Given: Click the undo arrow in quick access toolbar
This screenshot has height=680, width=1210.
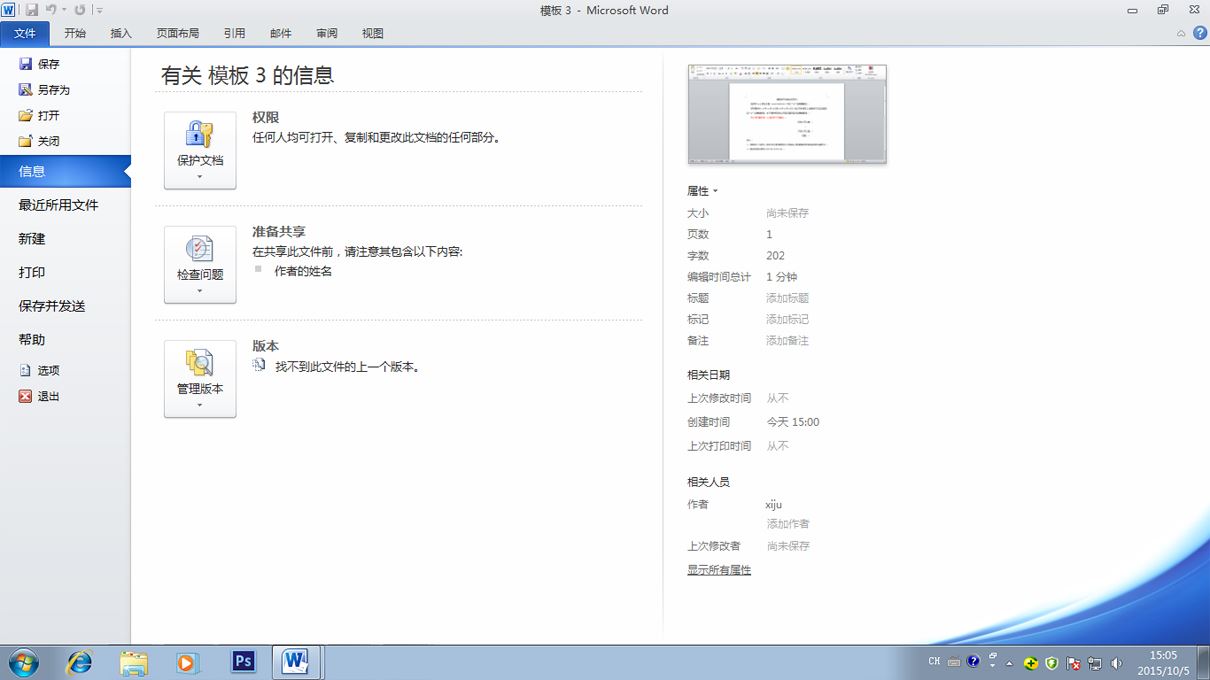Looking at the screenshot, I should [x=50, y=10].
